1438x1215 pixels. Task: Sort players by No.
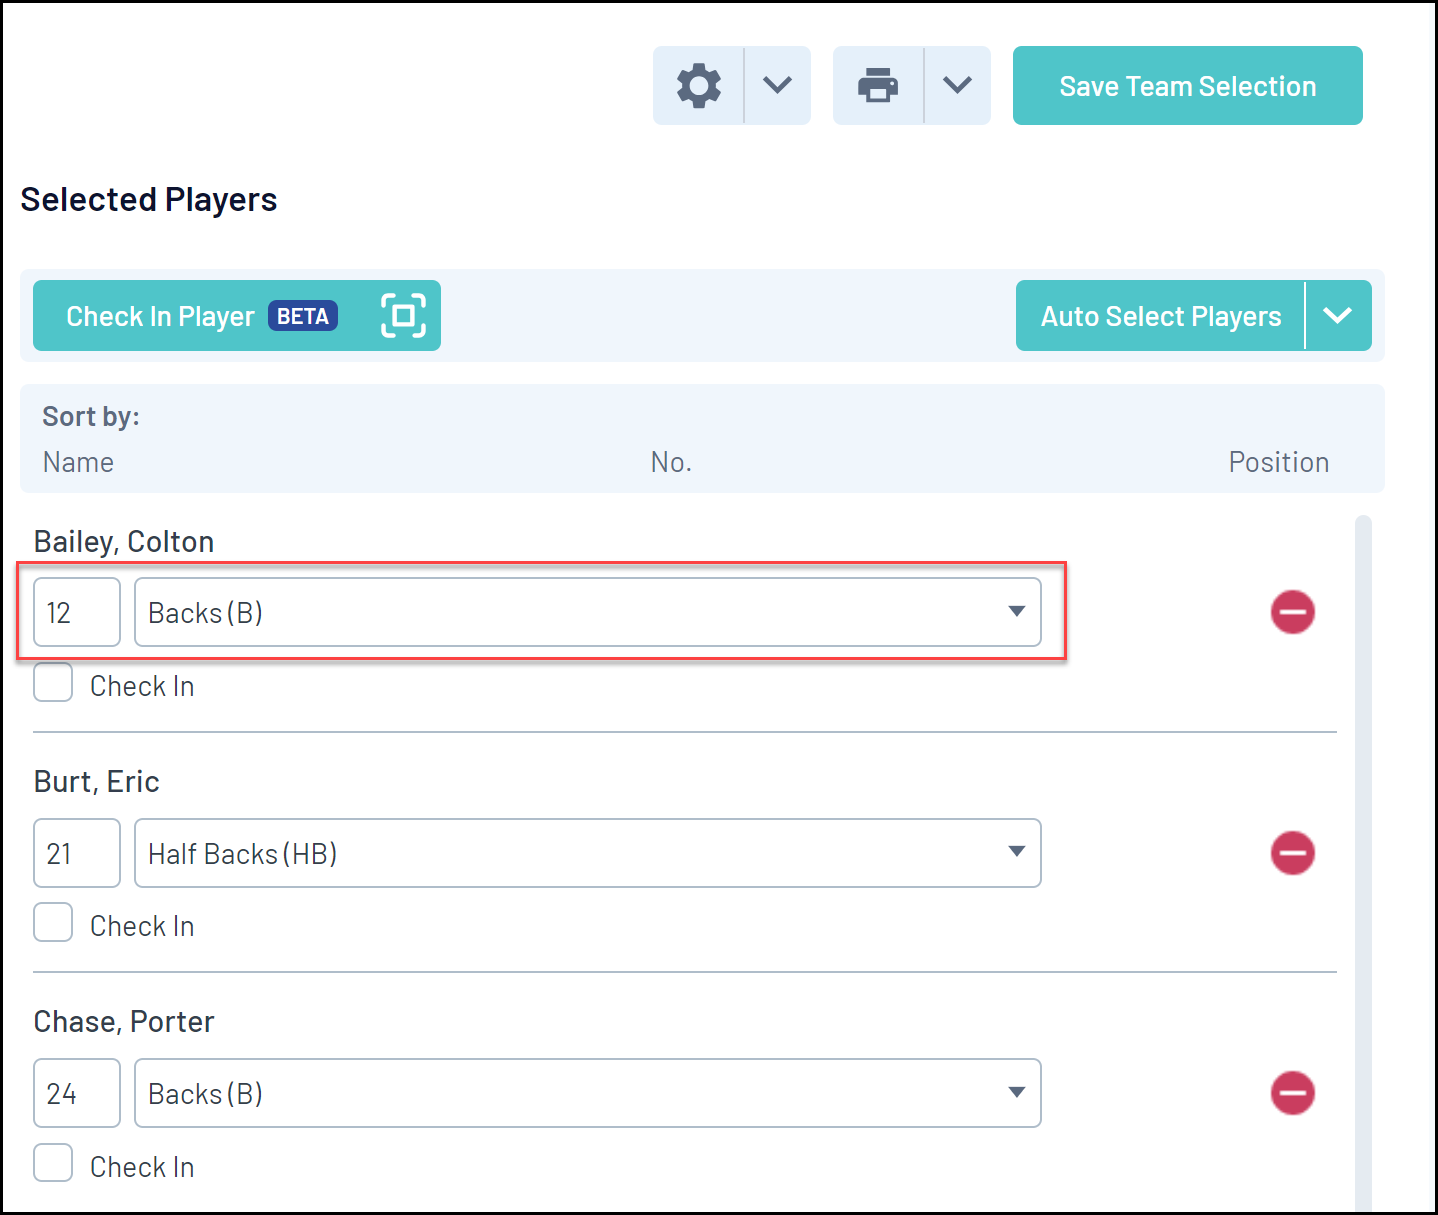[x=671, y=462]
